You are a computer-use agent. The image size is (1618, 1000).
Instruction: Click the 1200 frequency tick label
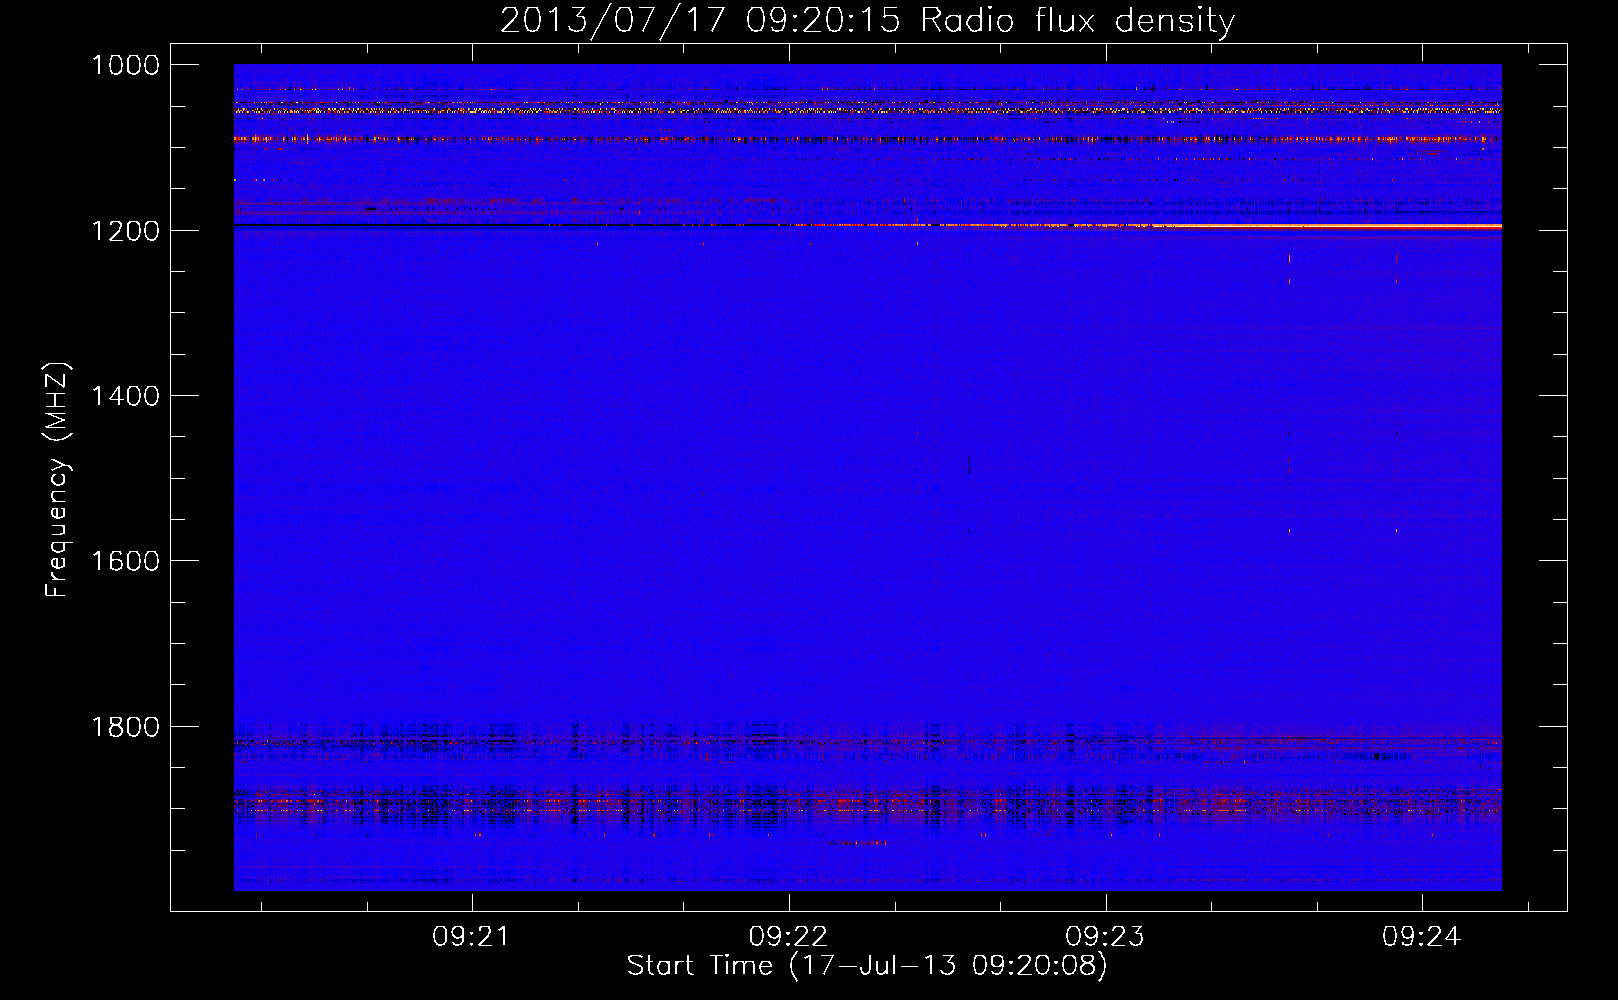(x=125, y=231)
